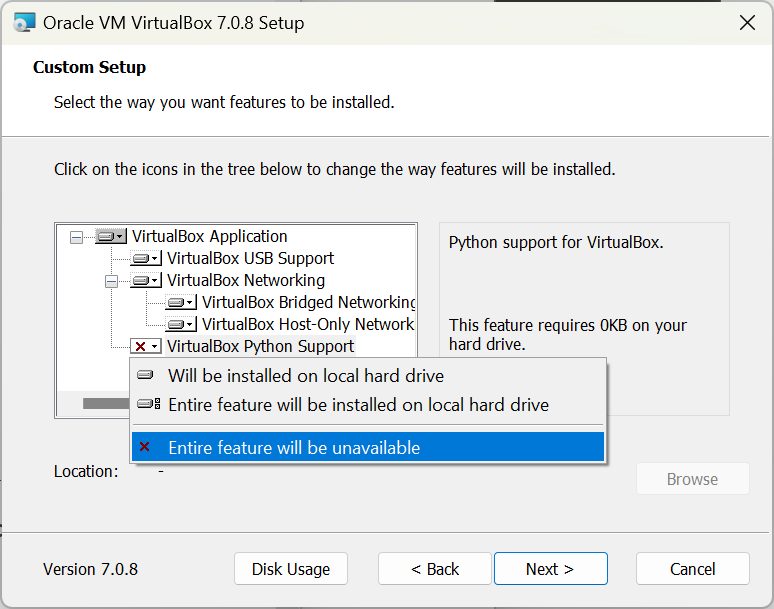774x609 pixels.
Task: Open the Disk Usage dialog
Action: click(291, 569)
